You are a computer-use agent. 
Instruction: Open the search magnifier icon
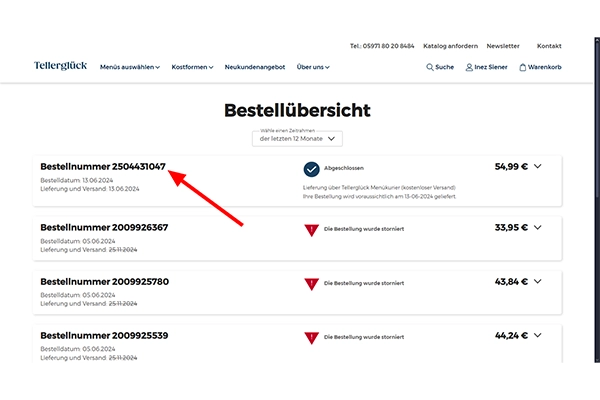pos(430,67)
